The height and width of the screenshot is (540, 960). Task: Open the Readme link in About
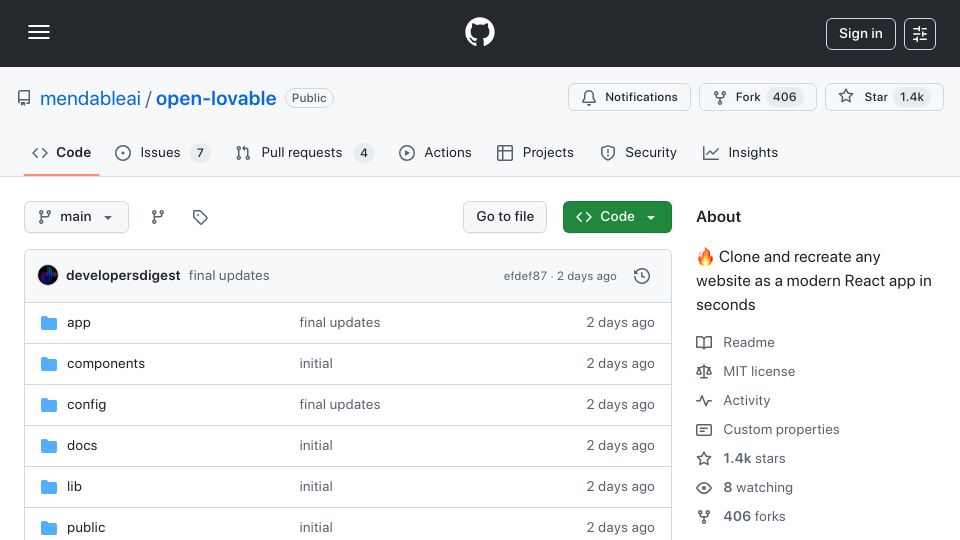tap(749, 342)
